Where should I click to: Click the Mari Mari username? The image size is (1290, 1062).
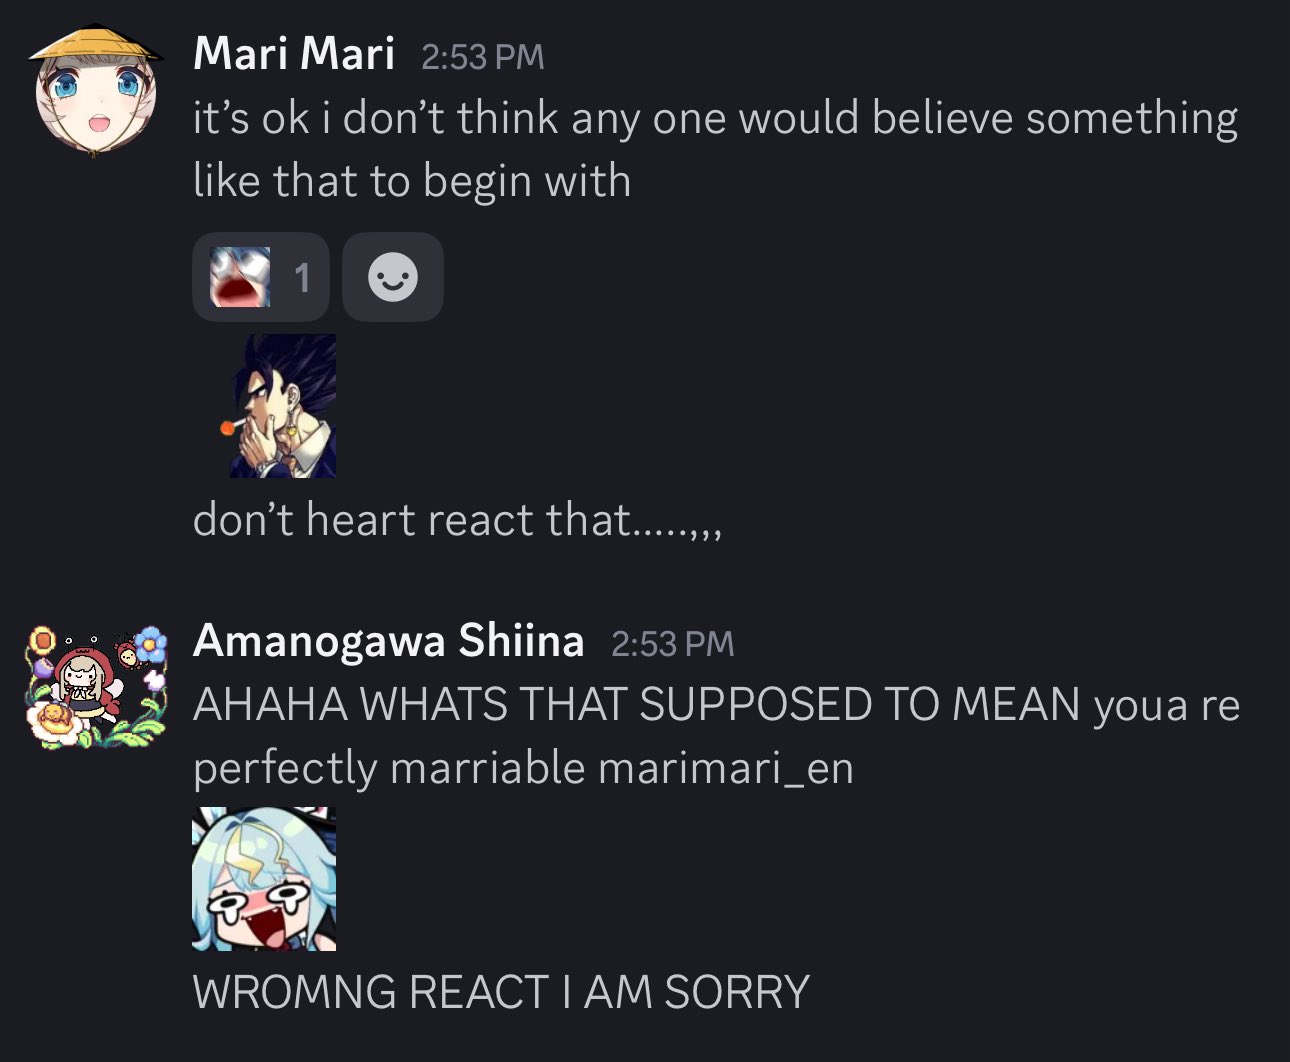click(294, 54)
